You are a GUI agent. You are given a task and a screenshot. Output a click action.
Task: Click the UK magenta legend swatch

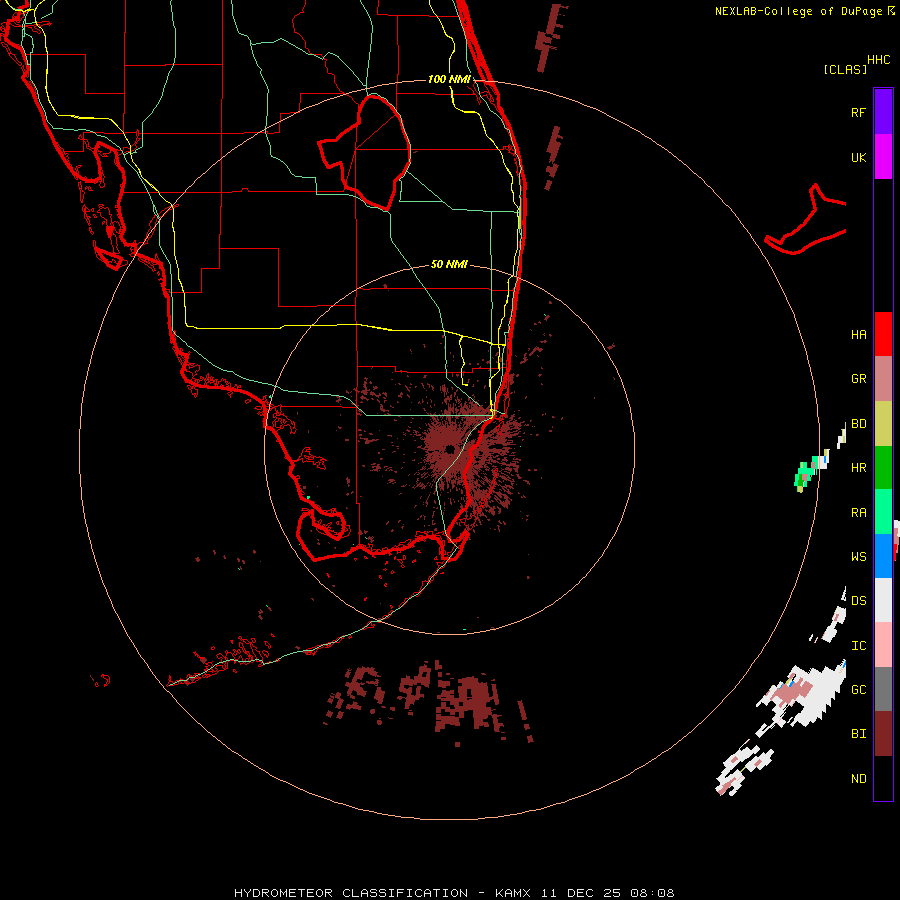click(883, 157)
